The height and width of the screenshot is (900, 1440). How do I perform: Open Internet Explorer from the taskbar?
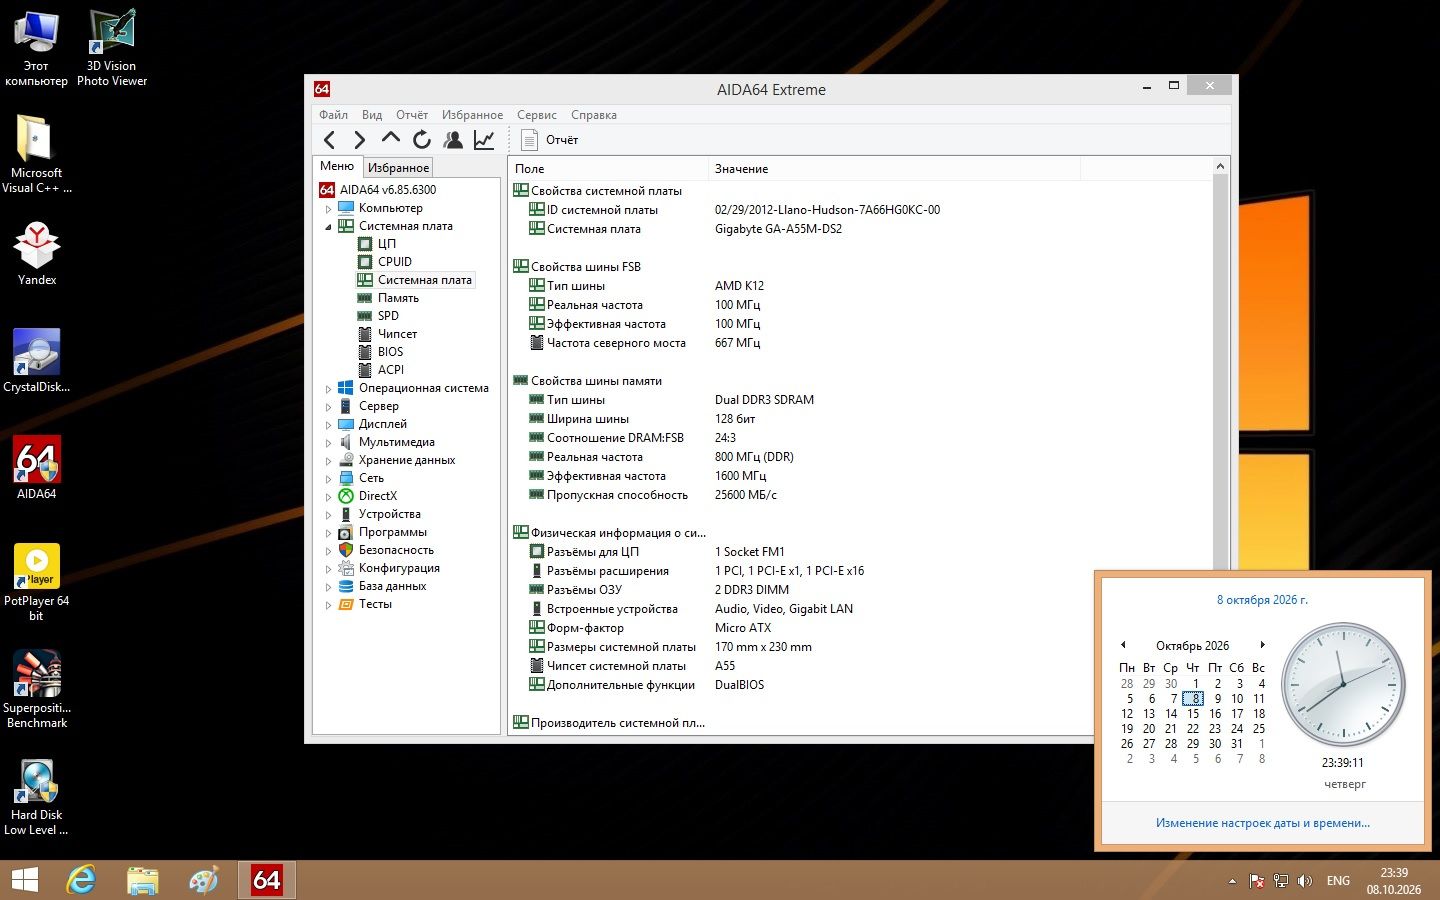point(81,880)
